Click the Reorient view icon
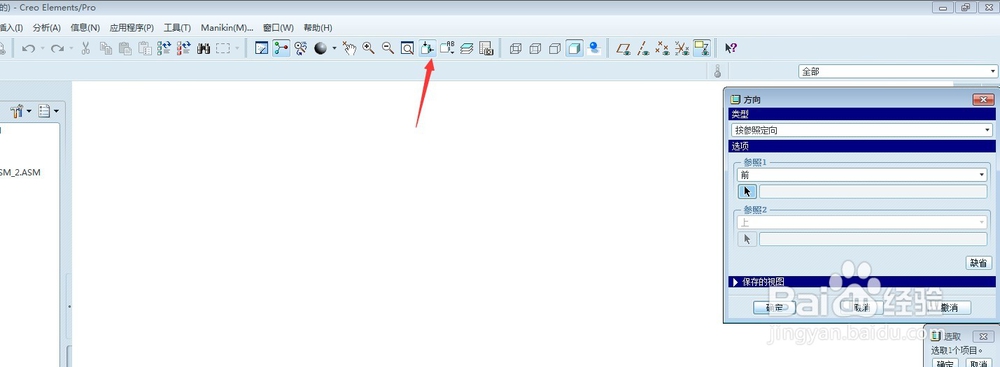 (427, 49)
